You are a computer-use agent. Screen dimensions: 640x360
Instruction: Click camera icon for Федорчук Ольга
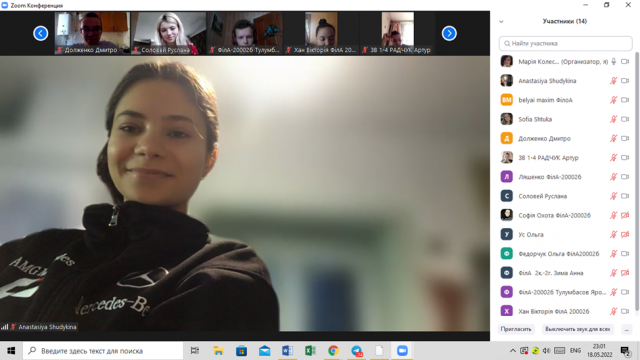pyautogui.click(x=625, y=253)
